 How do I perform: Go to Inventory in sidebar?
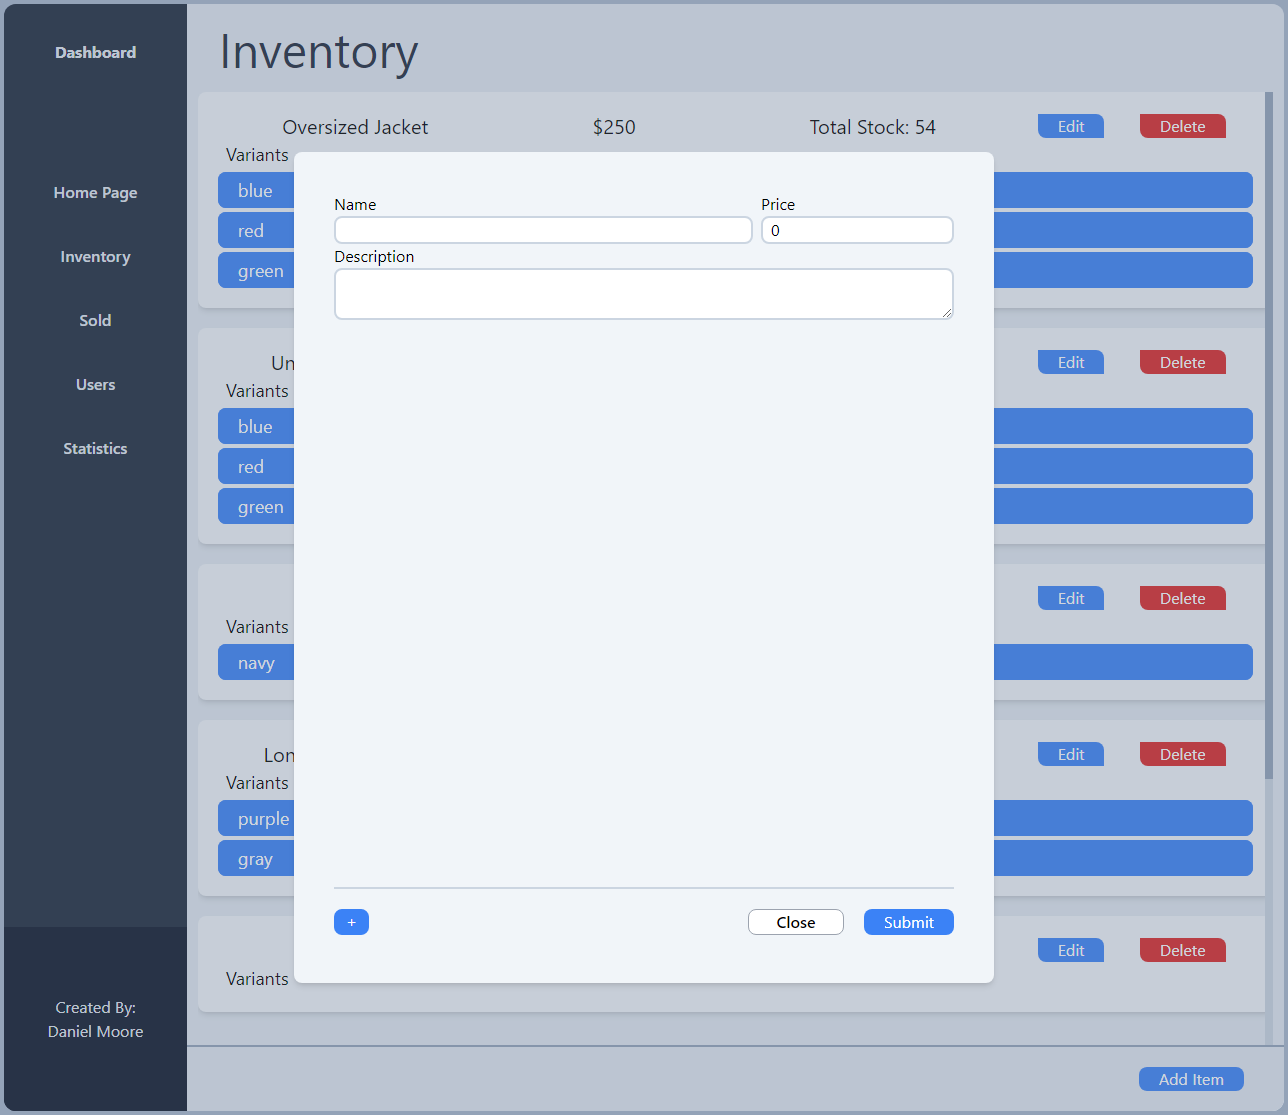pyautogui.click(x=95, y=257)
